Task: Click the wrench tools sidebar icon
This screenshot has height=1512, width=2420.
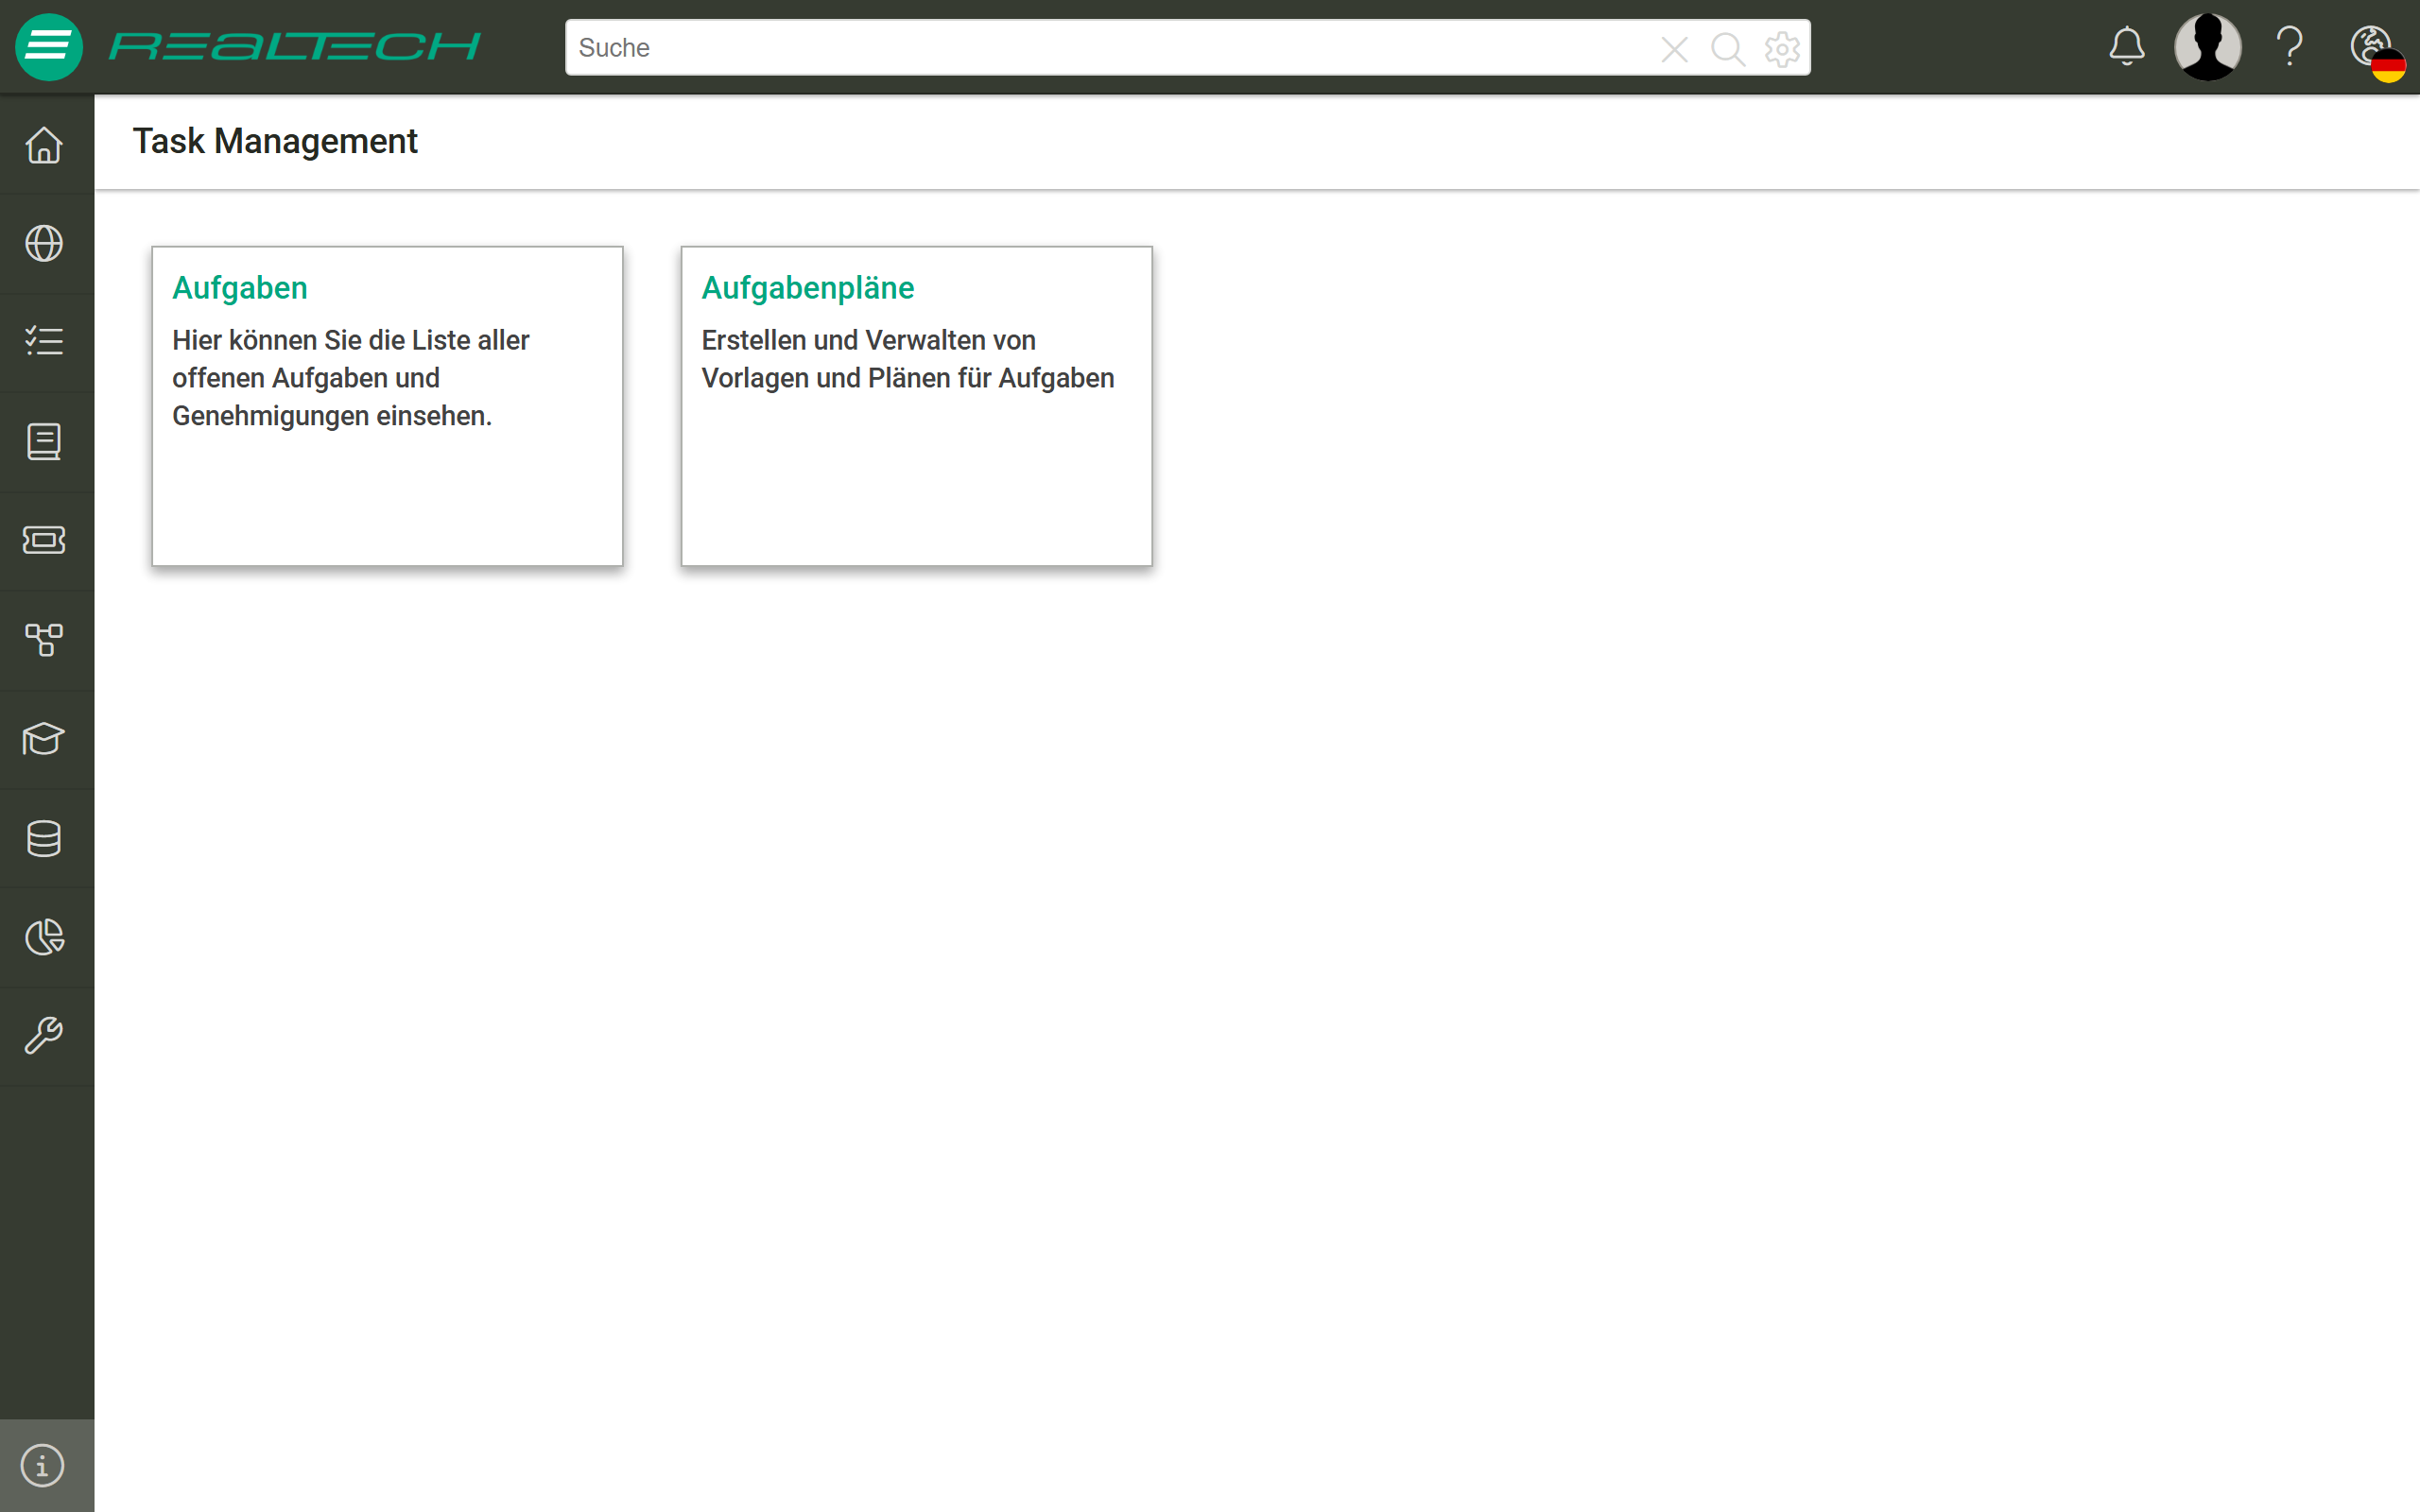Action: (x=44, y=1036)
